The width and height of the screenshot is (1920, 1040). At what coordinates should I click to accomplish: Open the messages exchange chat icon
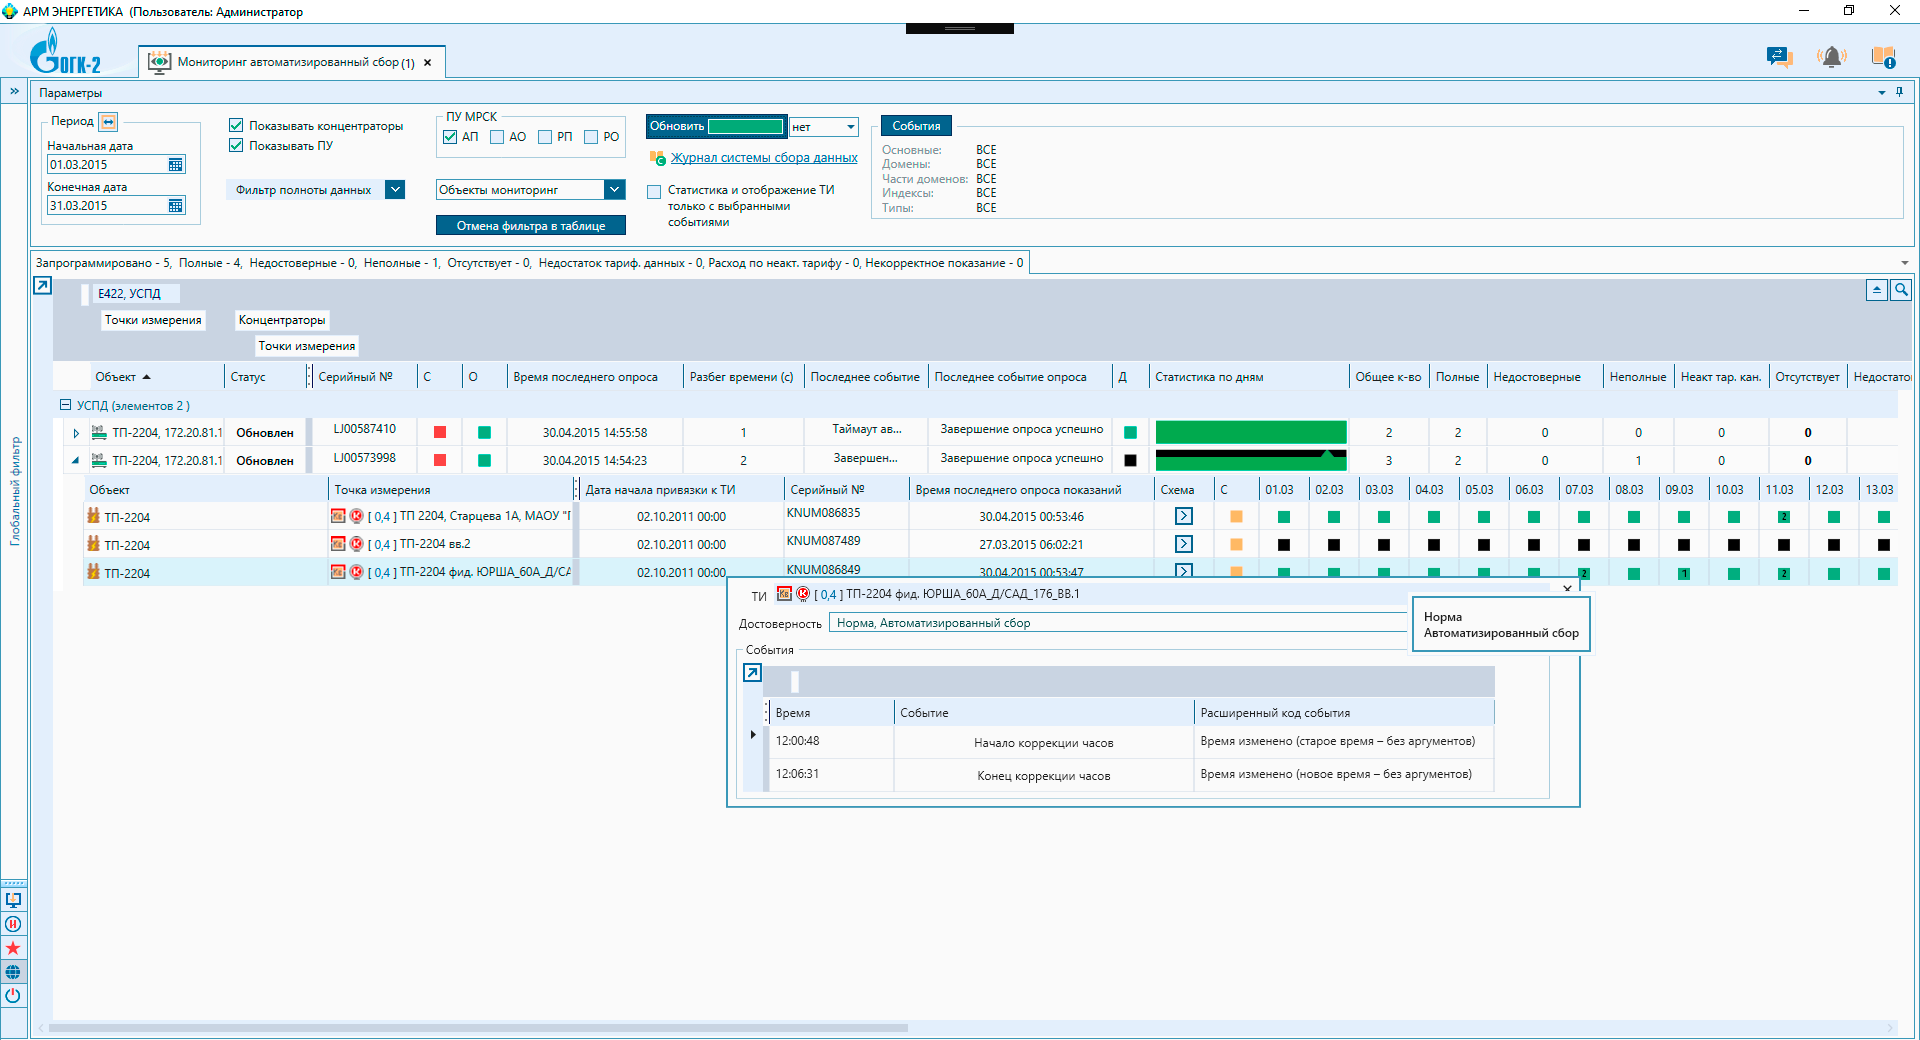[1779, 57]
